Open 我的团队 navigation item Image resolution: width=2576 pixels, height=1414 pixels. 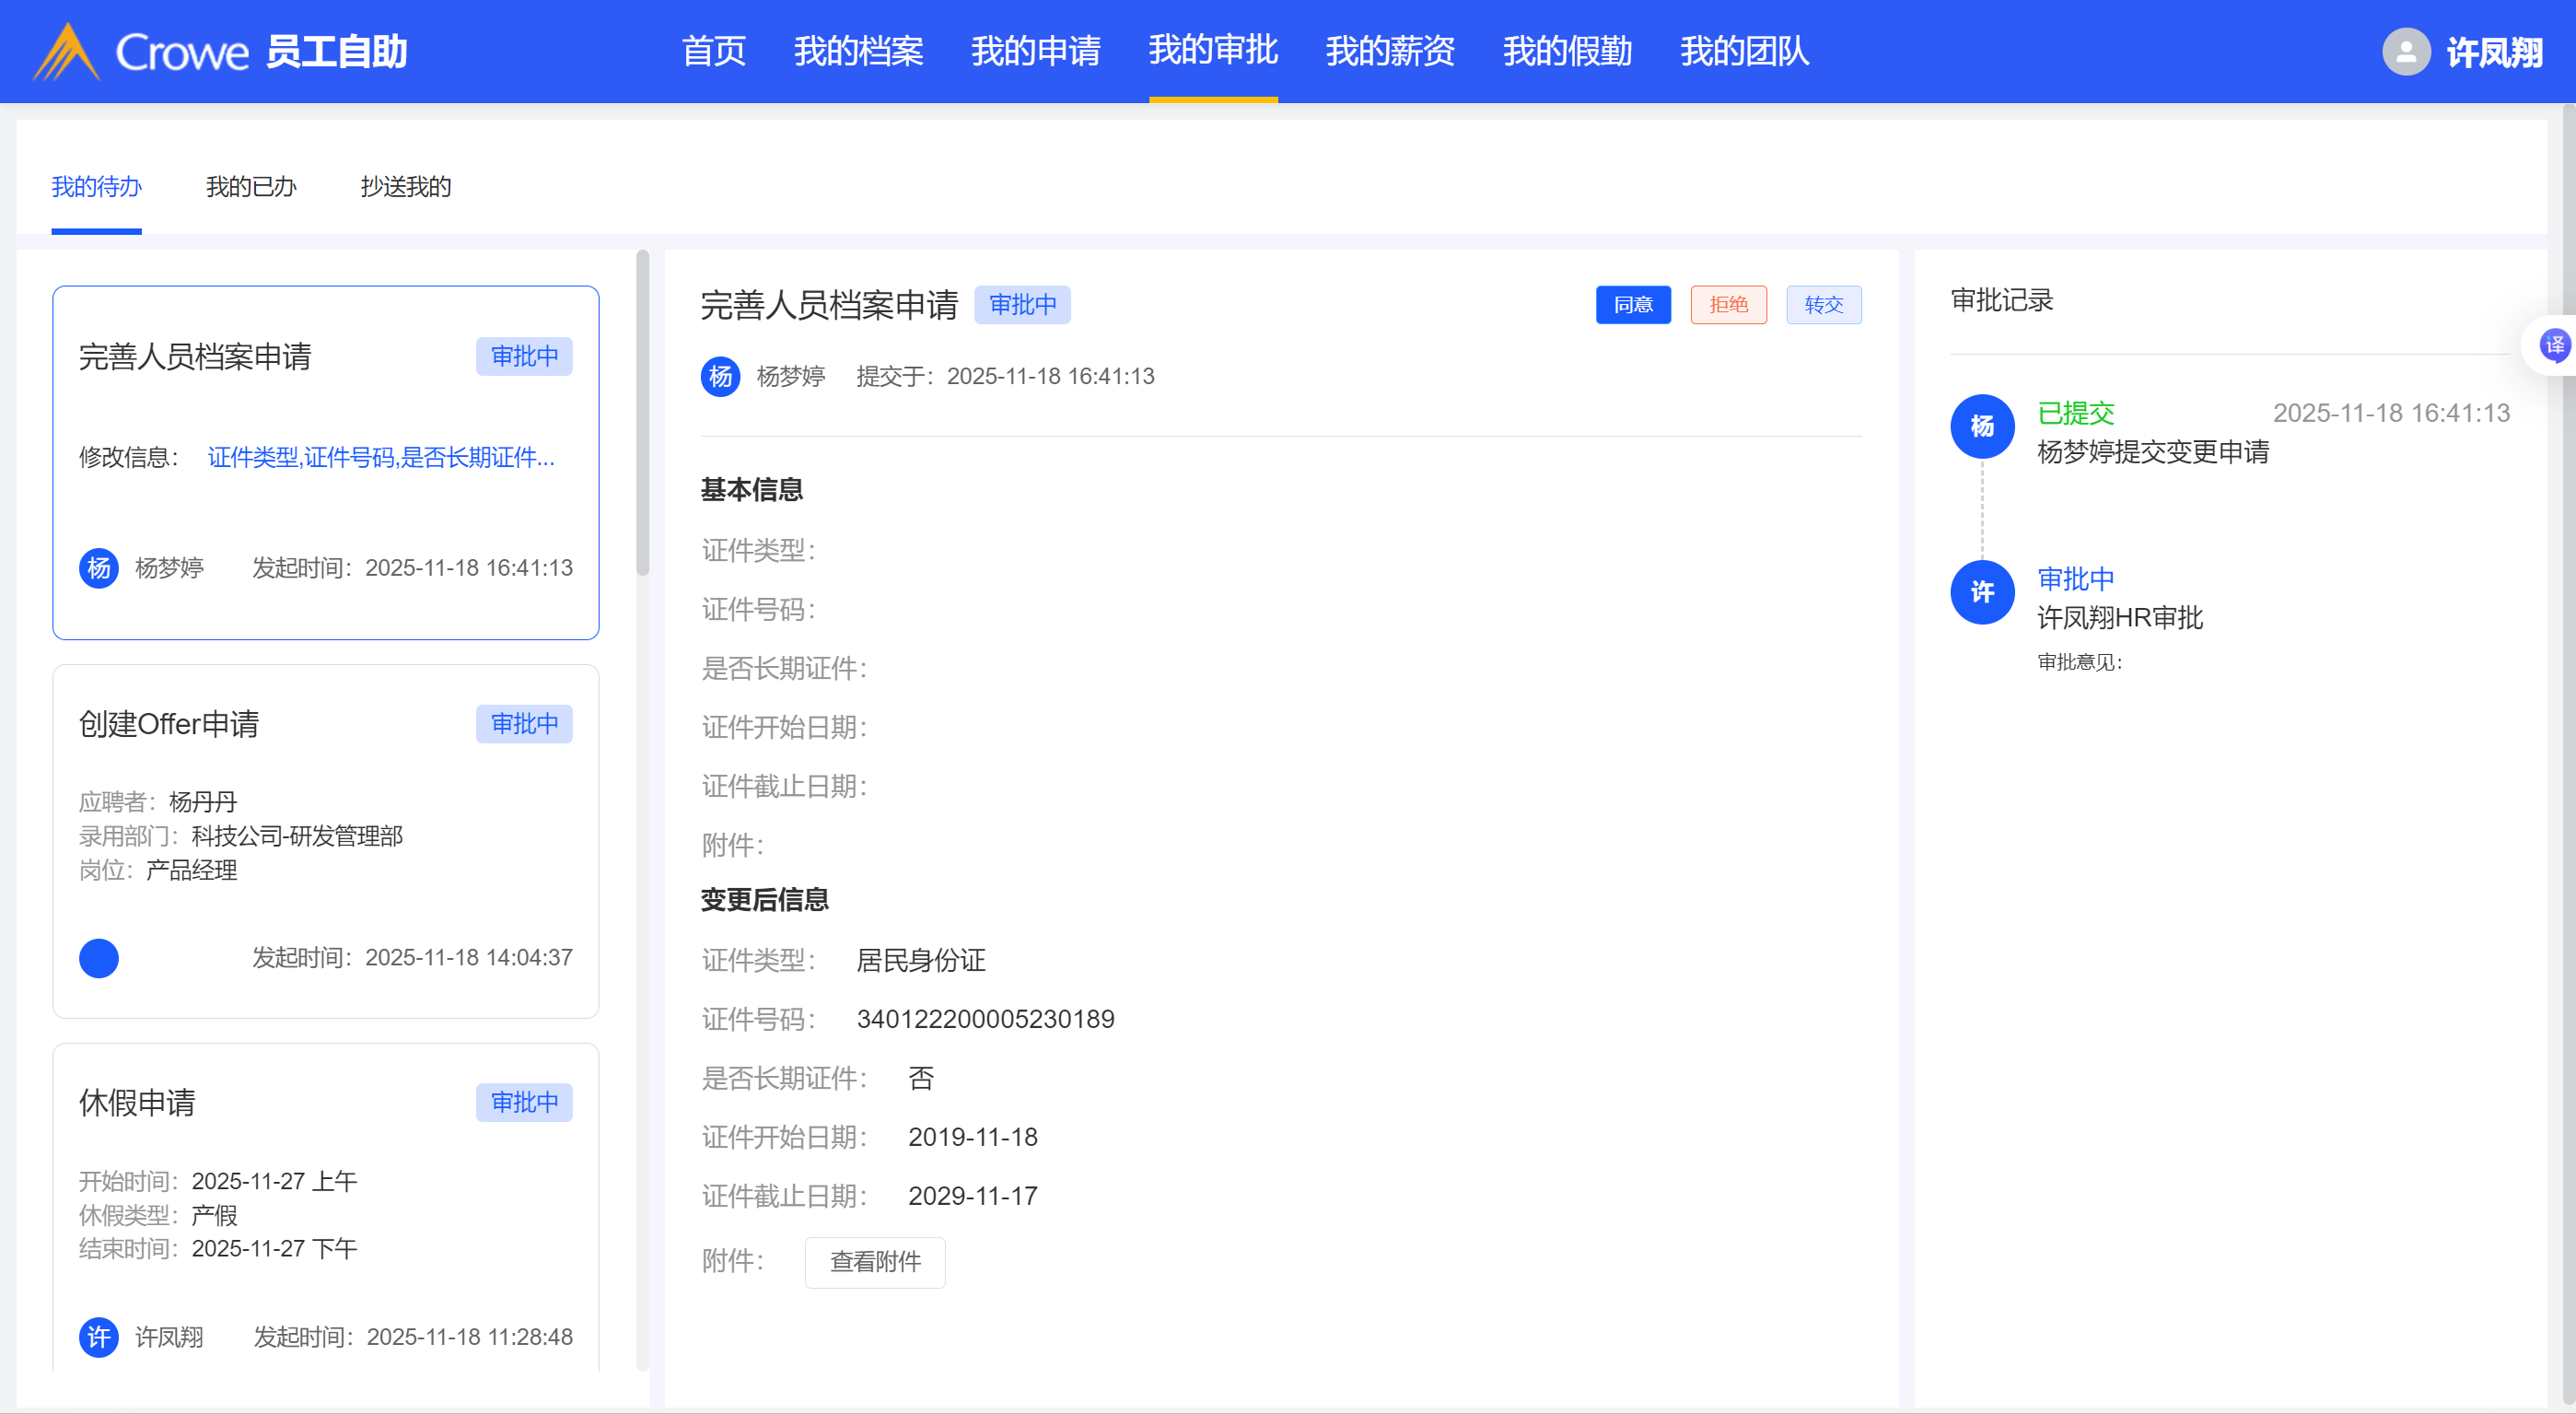pos(1744,51)
